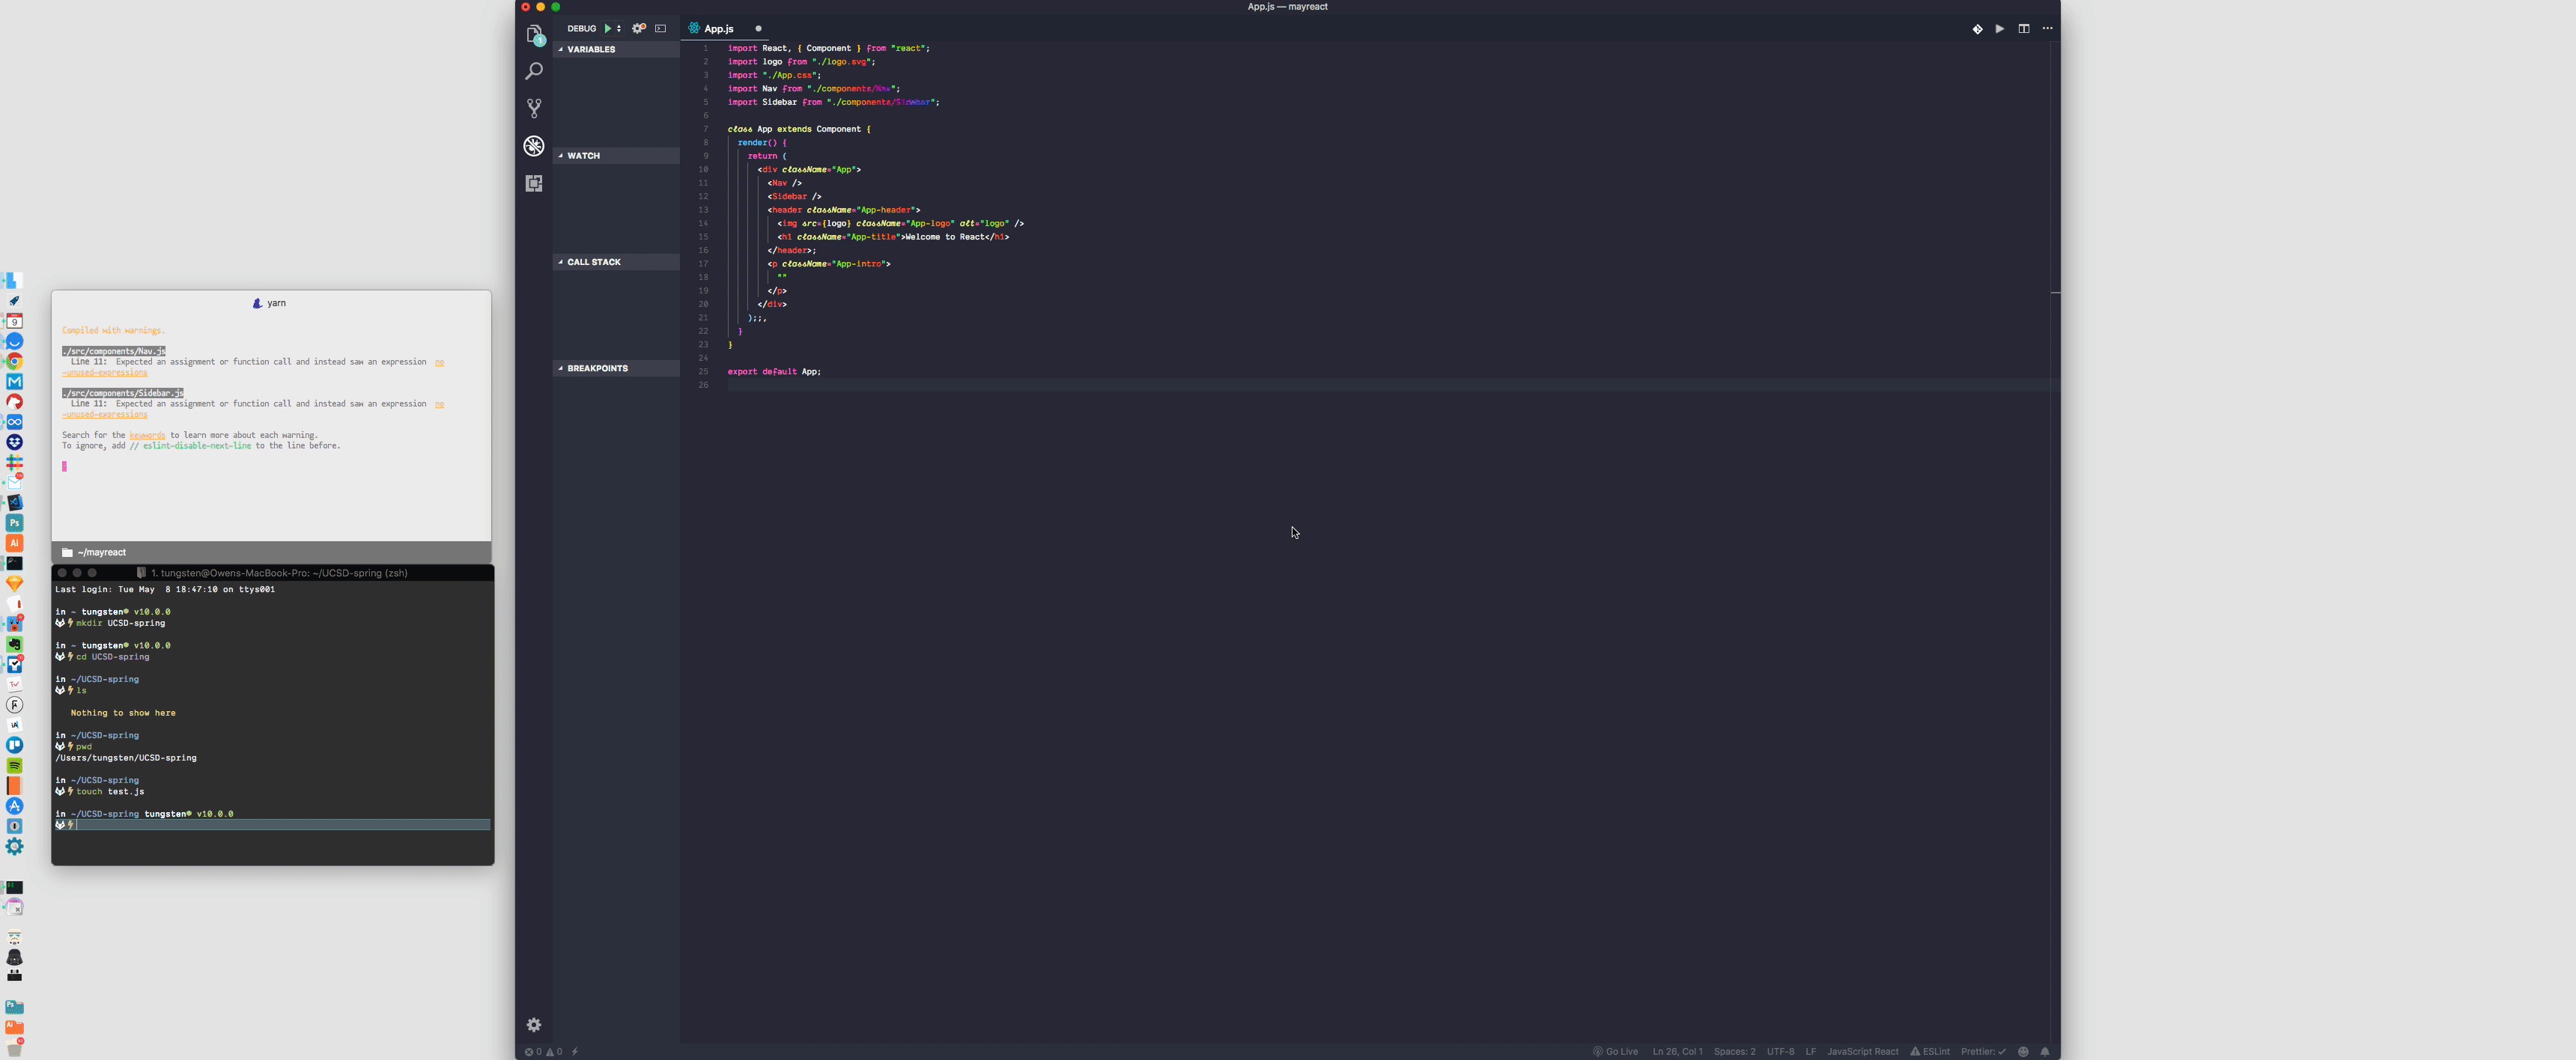Click the ESLint status indicator
This screenshot has height=1060, width=2576.
tap(1930, 1052)
